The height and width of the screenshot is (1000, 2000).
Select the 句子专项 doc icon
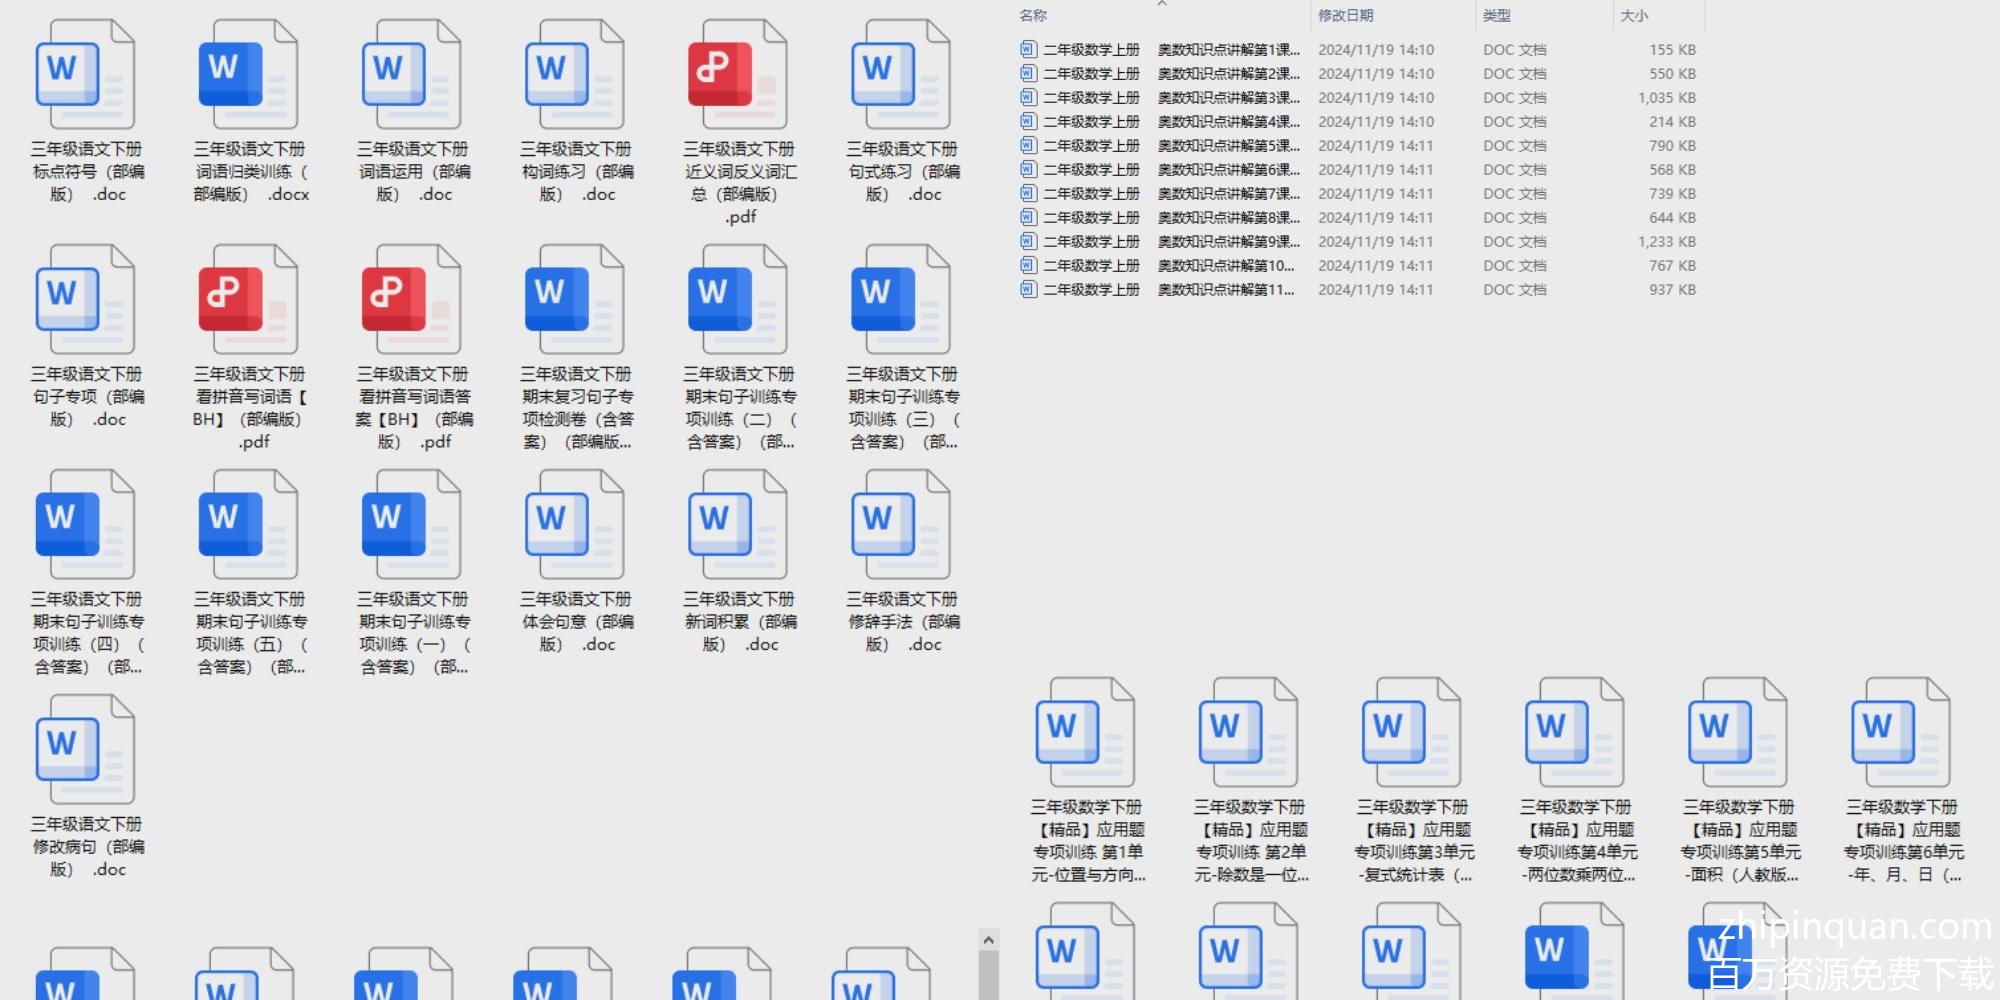pos(85,300)
